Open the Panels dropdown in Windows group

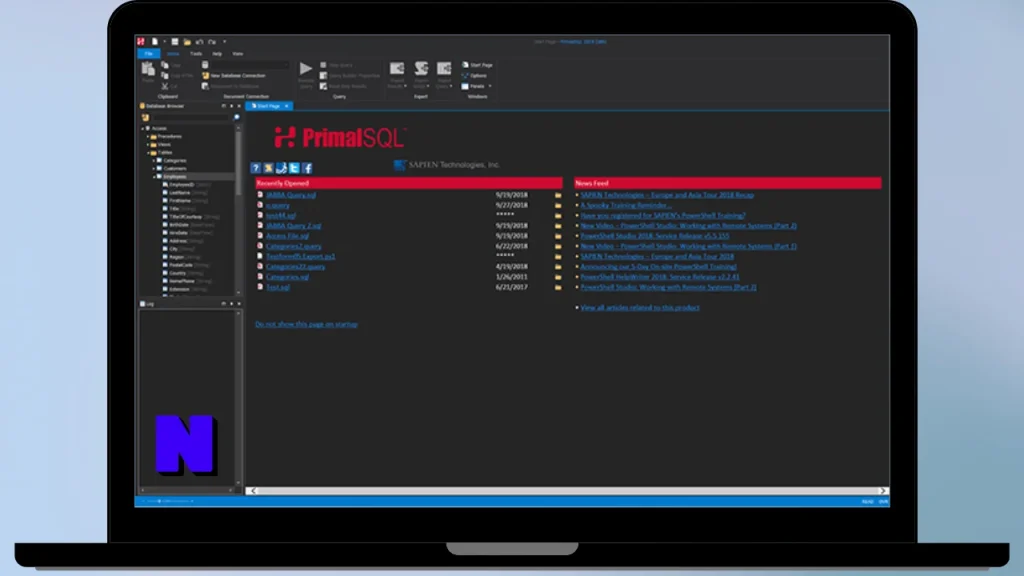(477, 86)
